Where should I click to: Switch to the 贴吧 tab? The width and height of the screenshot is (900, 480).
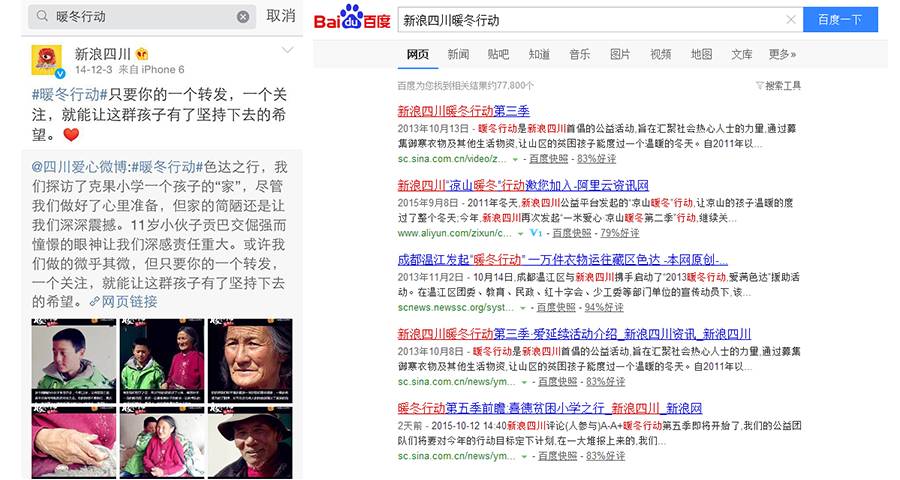498,55
